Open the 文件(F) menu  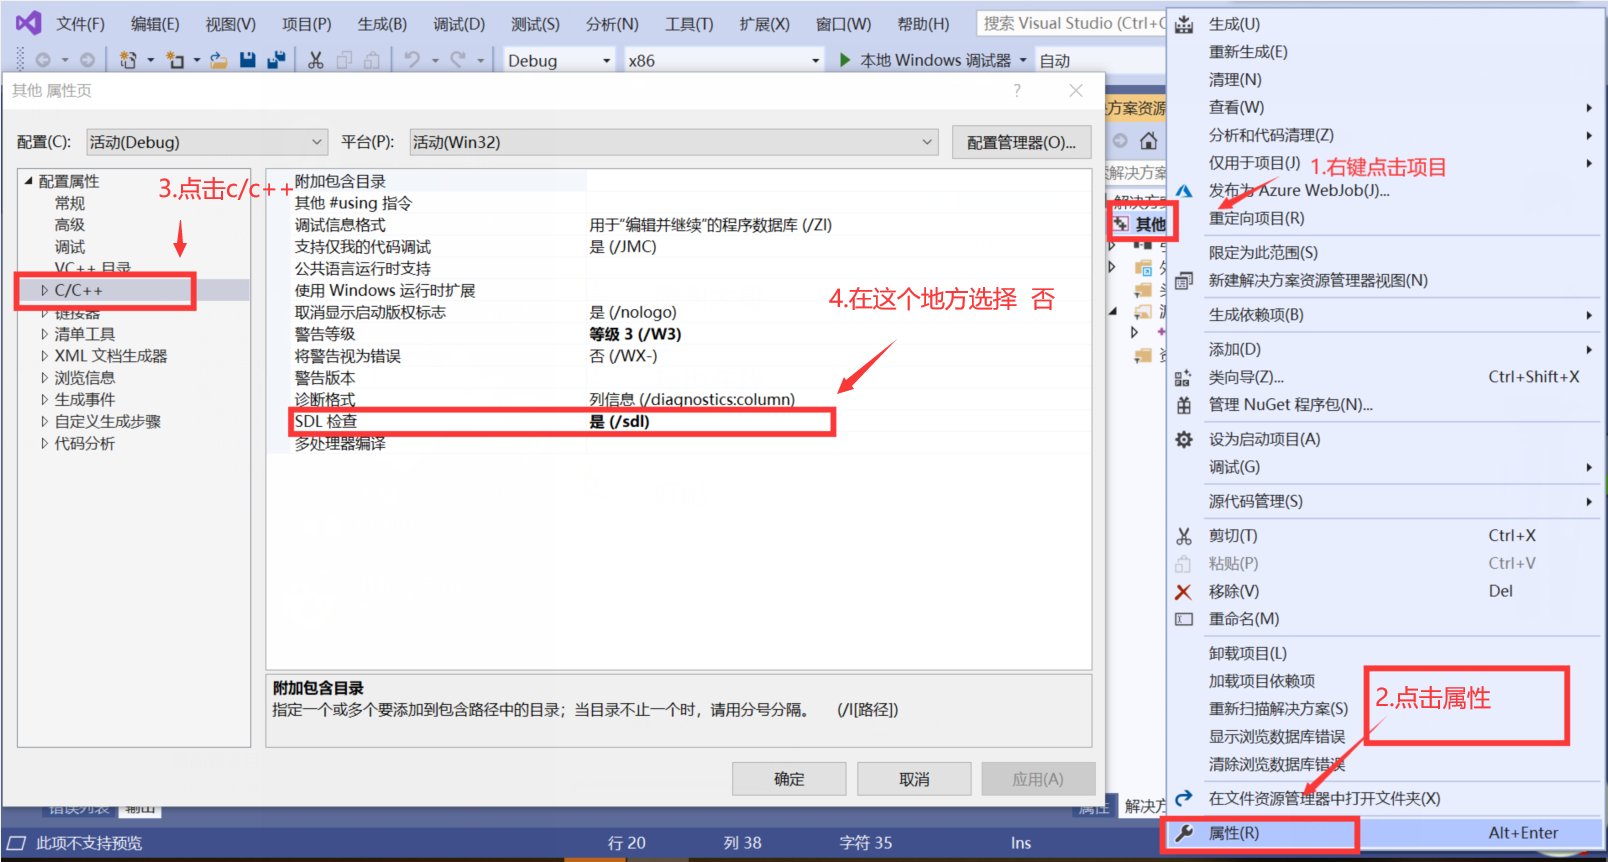[x=80, y=24]
